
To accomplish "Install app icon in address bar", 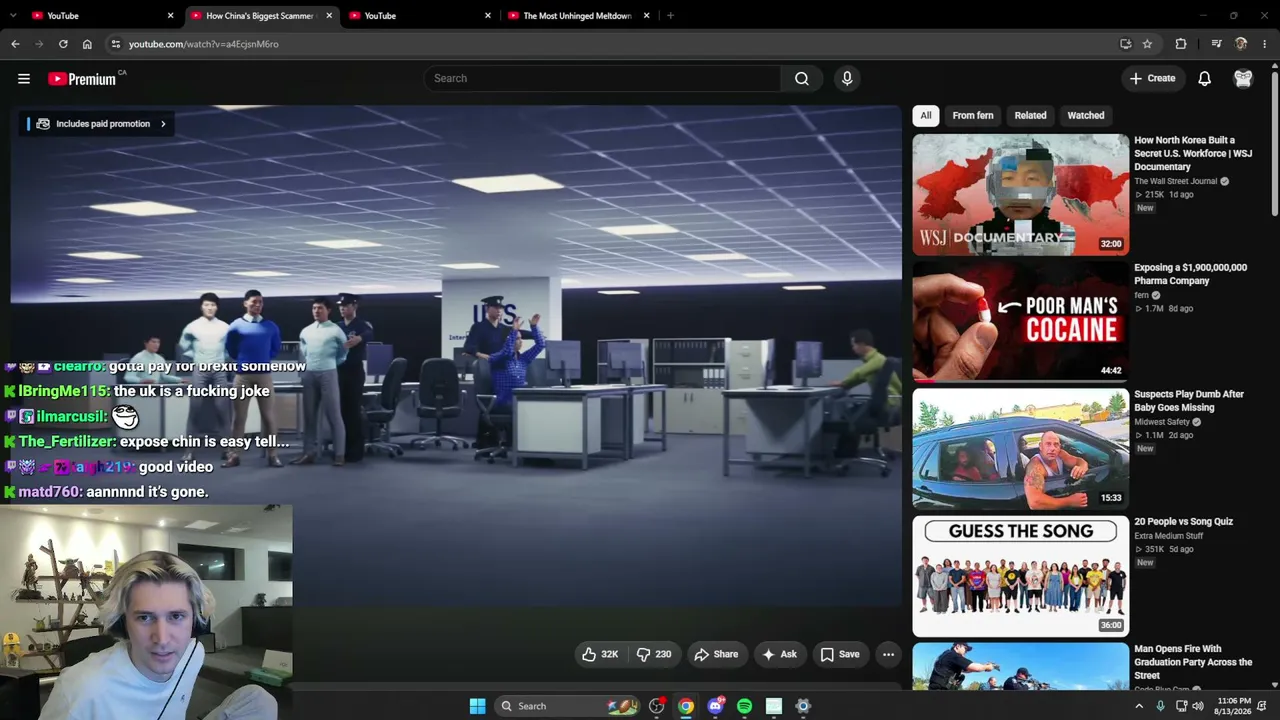I will pos(1125,44).
